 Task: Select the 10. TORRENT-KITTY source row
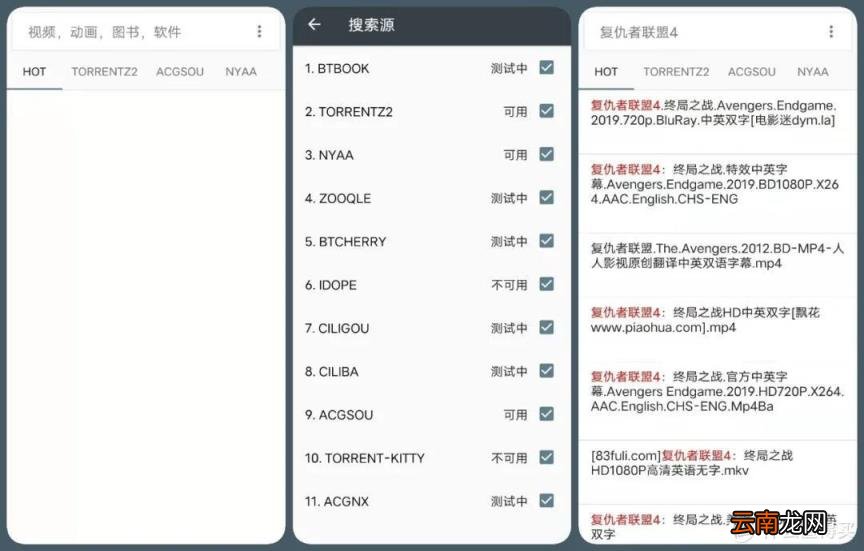click(431, 458)
